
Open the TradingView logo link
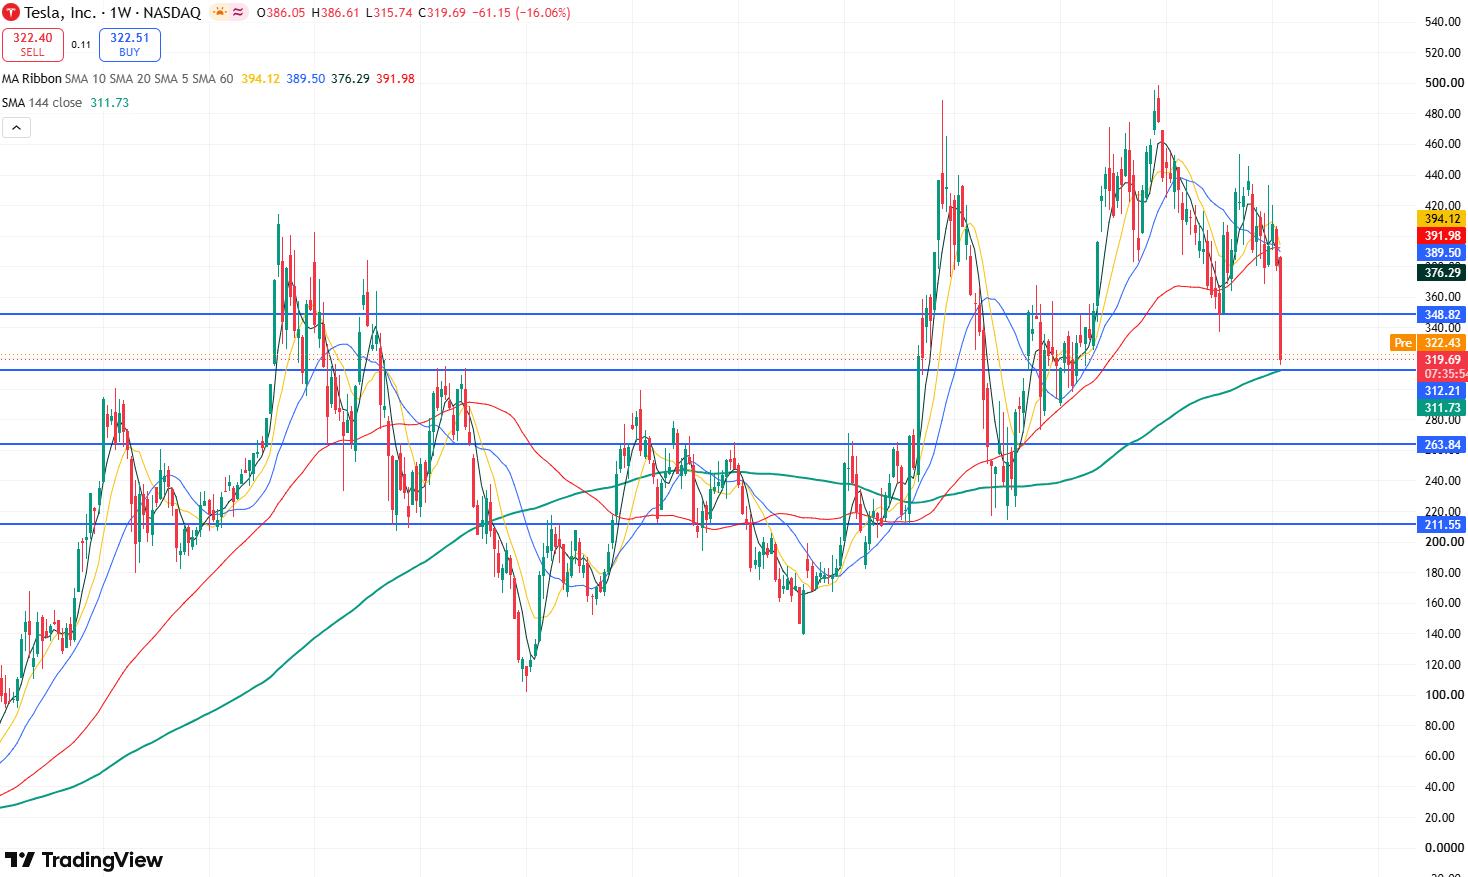pos(84,860)
